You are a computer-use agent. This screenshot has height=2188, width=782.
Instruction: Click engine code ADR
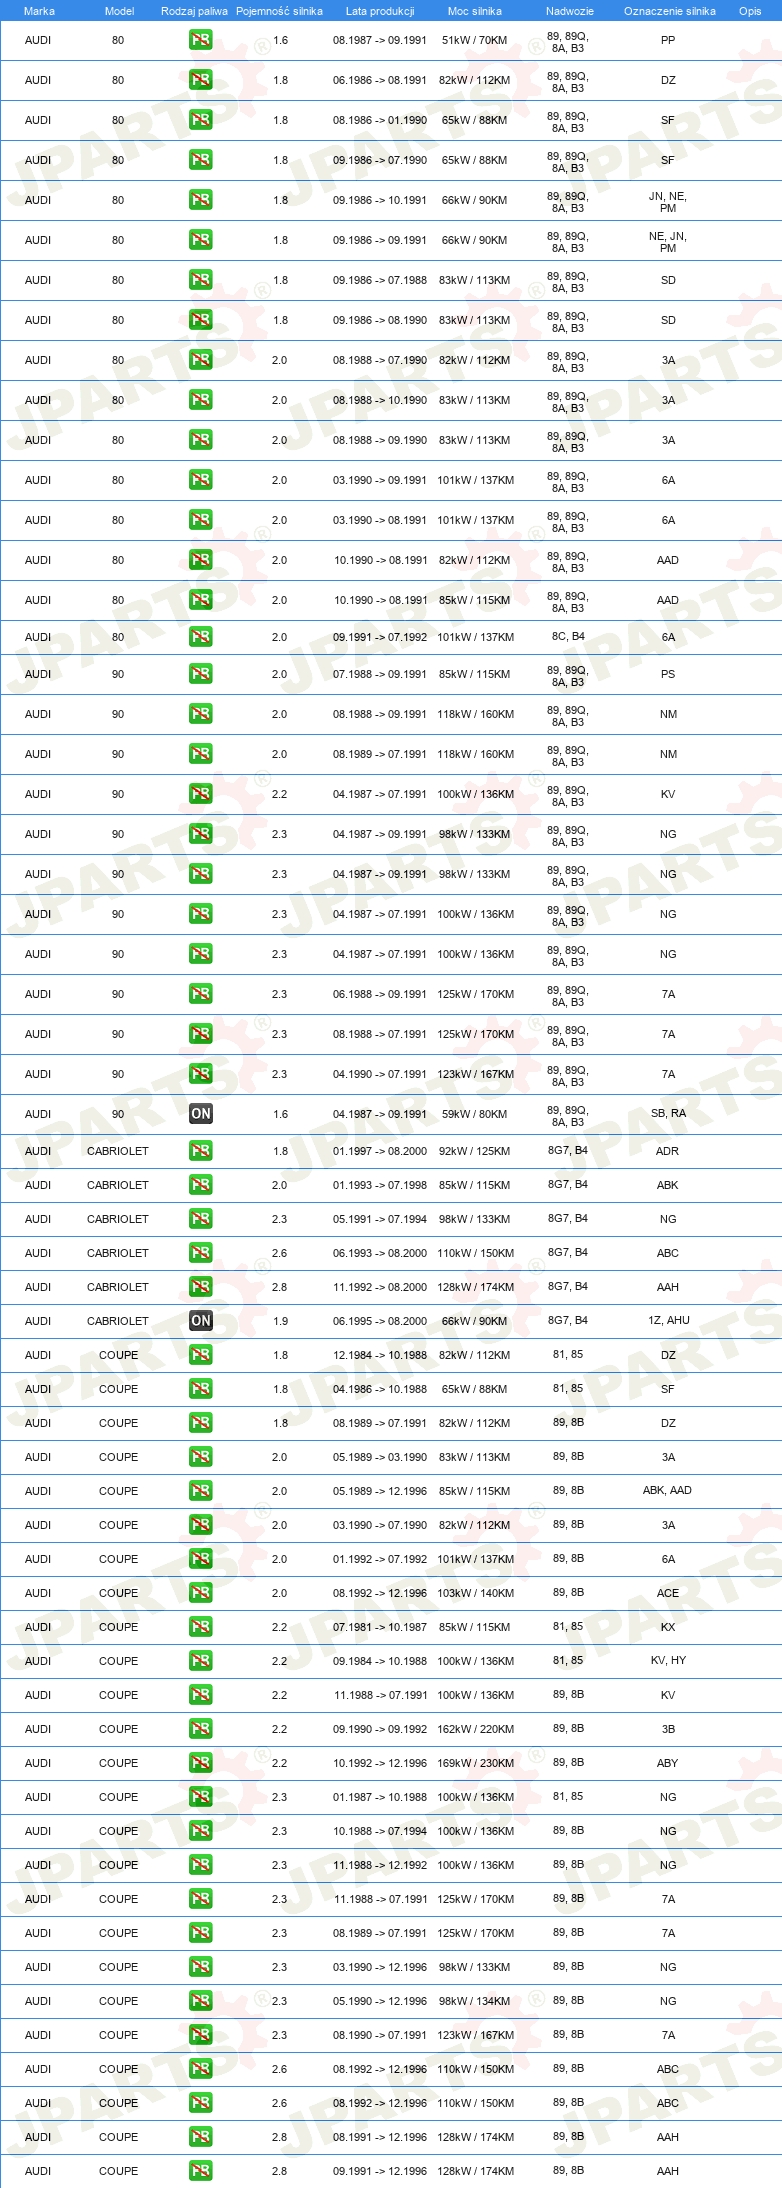pos(667,1151)
